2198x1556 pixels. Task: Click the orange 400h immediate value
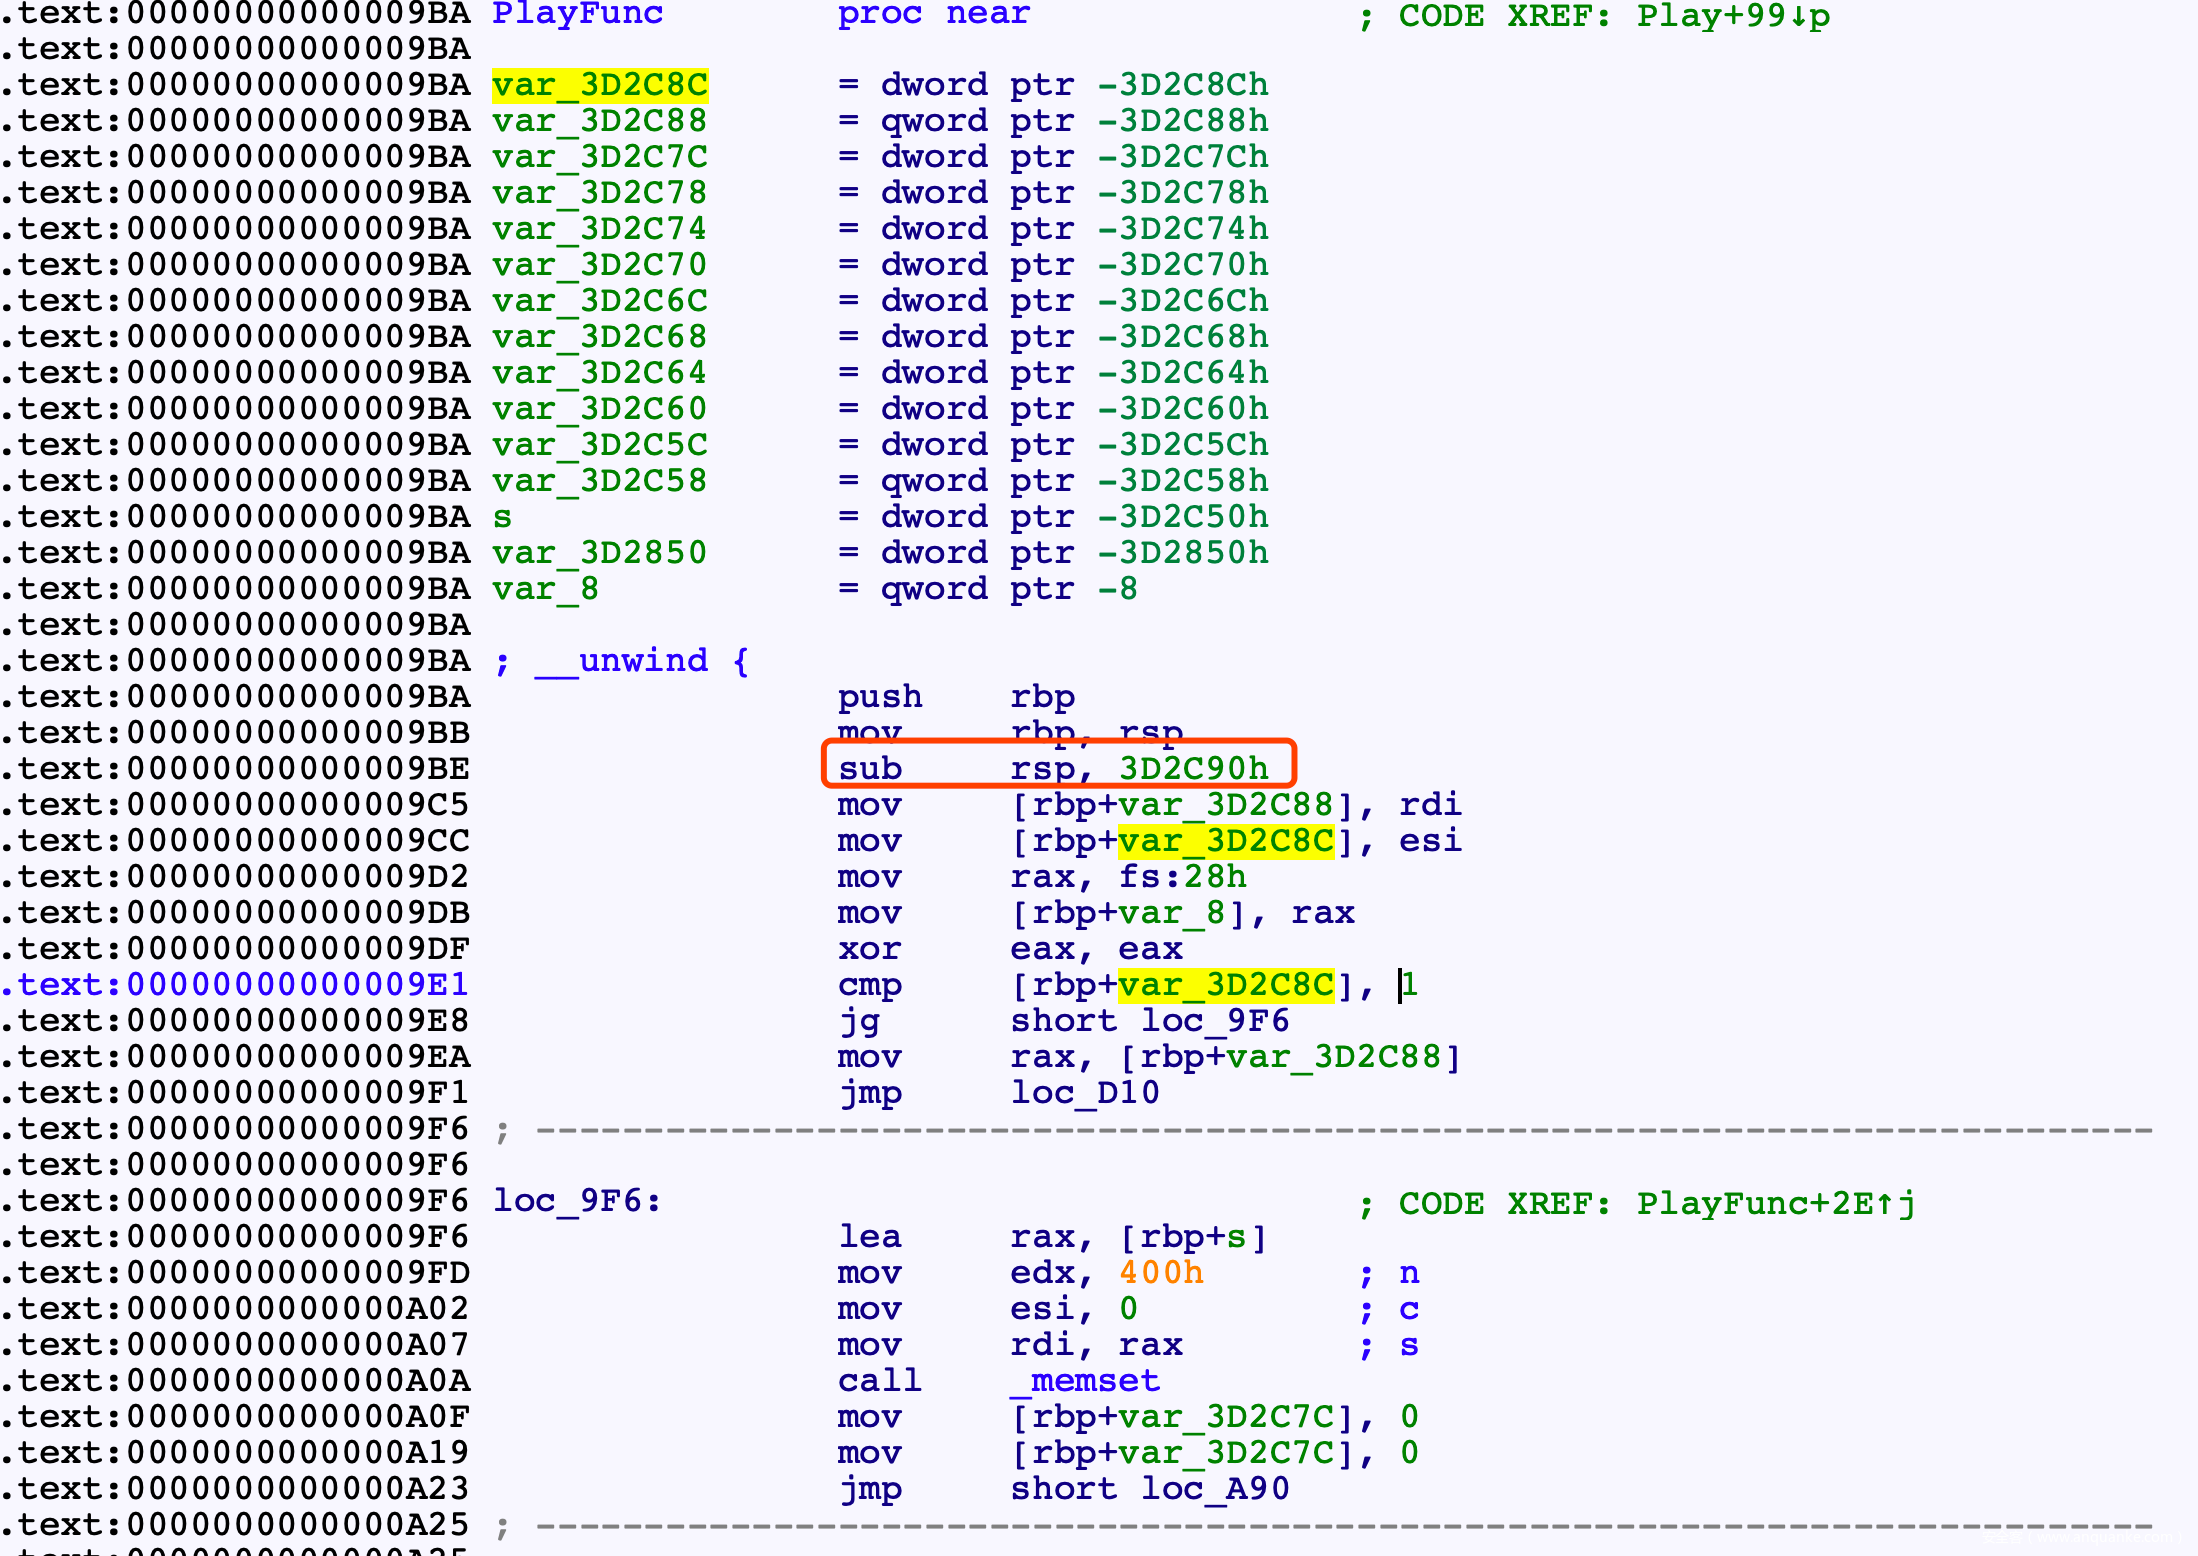pyautogui.click(x=1160, y=1273)
